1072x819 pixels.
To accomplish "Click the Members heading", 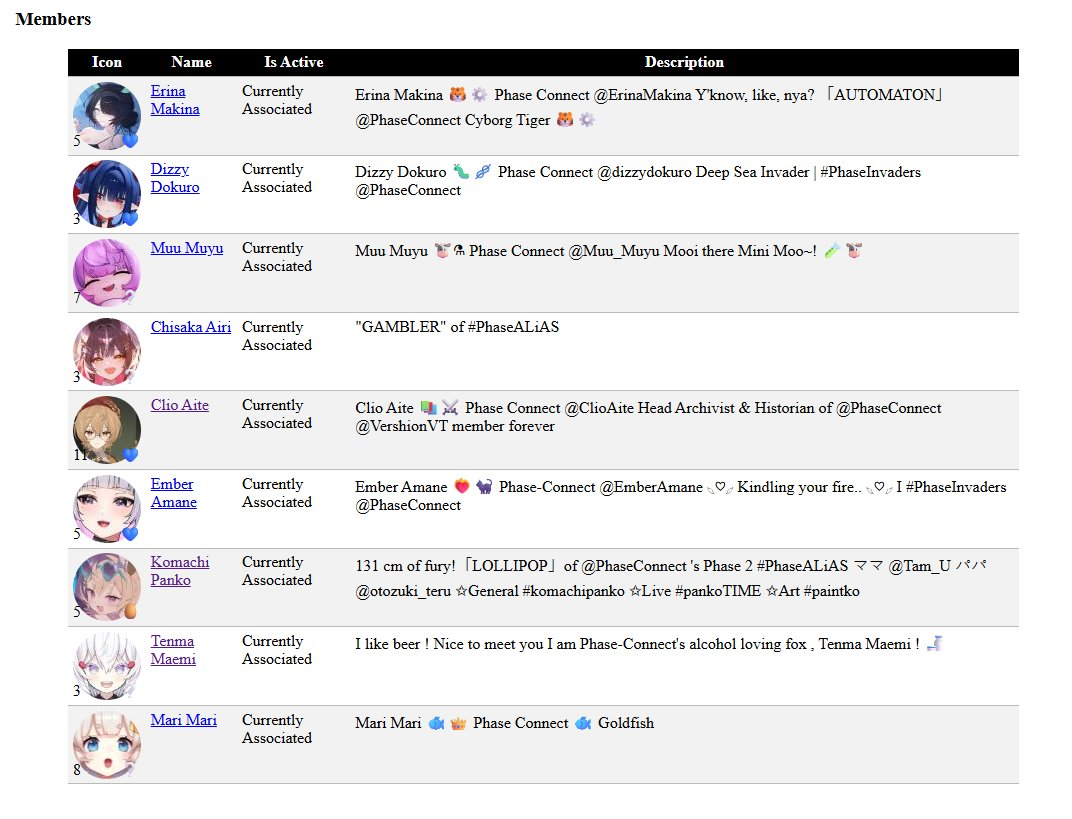I will click(53, 19).
